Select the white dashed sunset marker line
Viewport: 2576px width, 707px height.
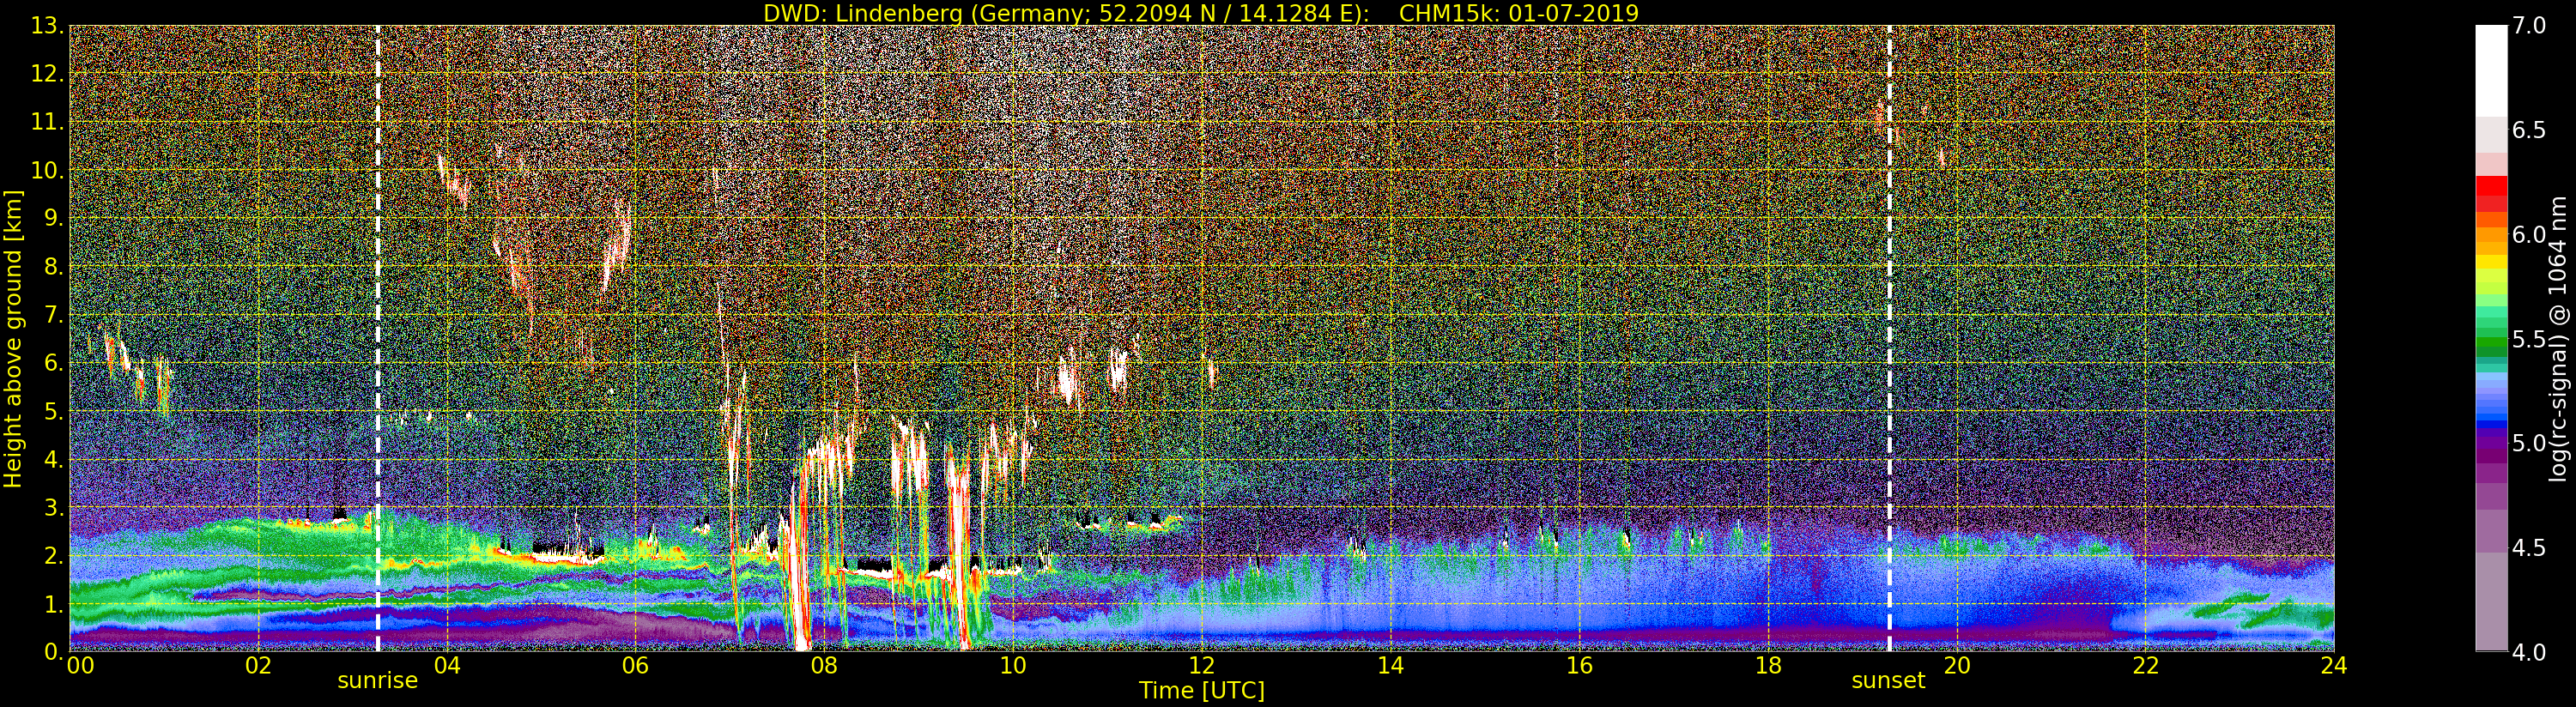click(x=1889, y=338)
